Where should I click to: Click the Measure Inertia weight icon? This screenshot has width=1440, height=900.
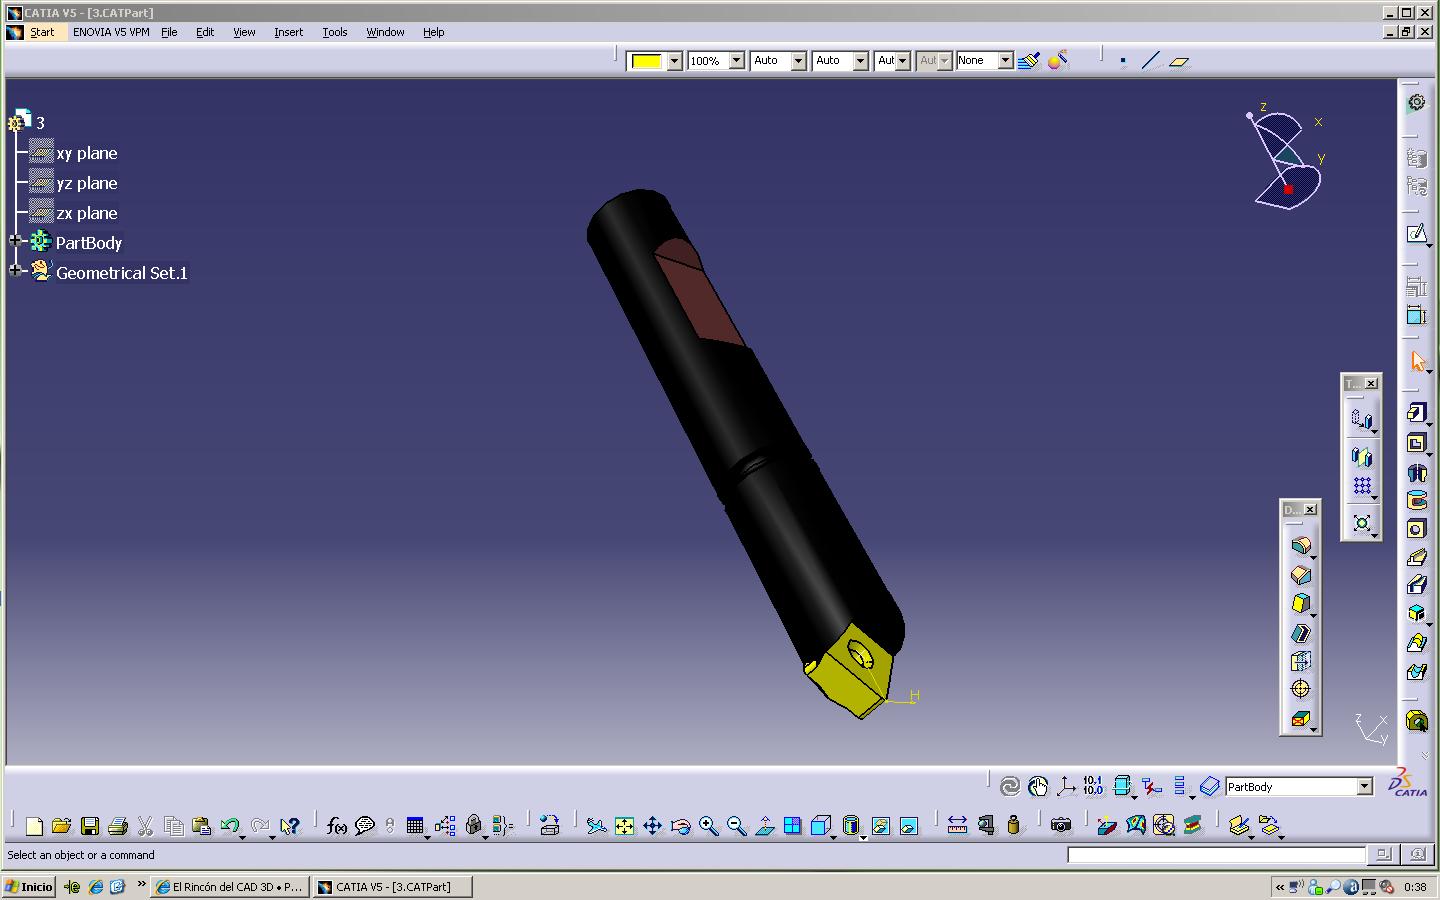coord(1014,825)
